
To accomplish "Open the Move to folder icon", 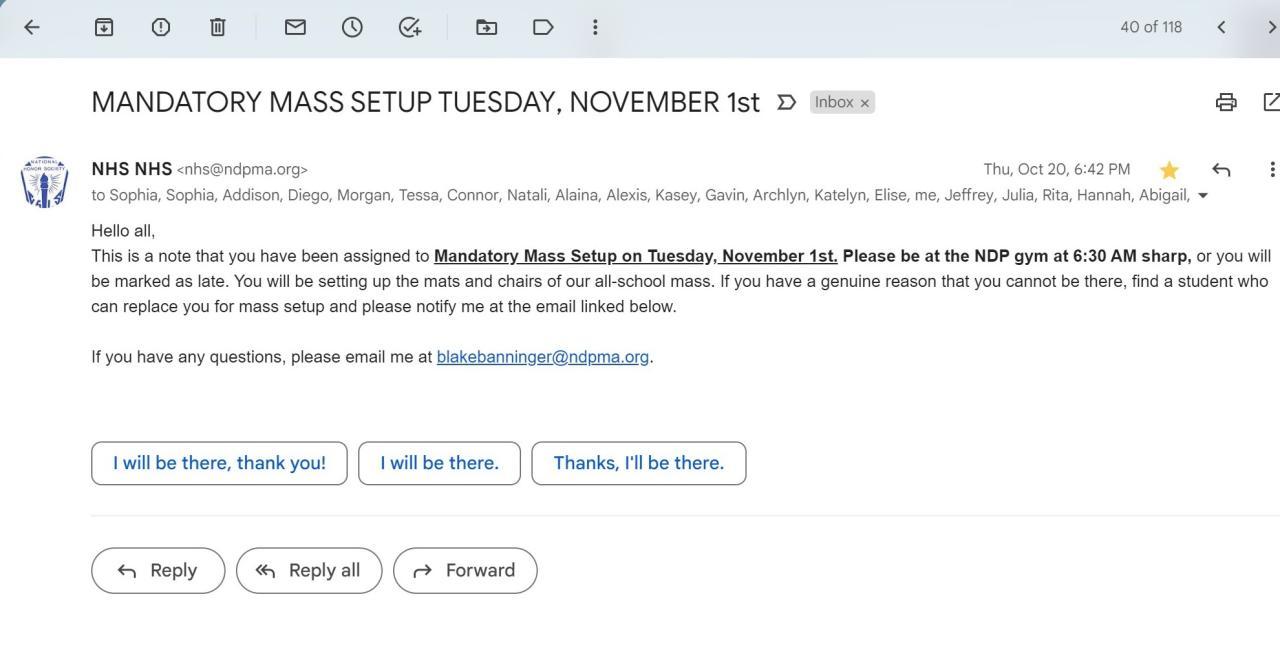I will pyautogui.click(x=486, y=27).
